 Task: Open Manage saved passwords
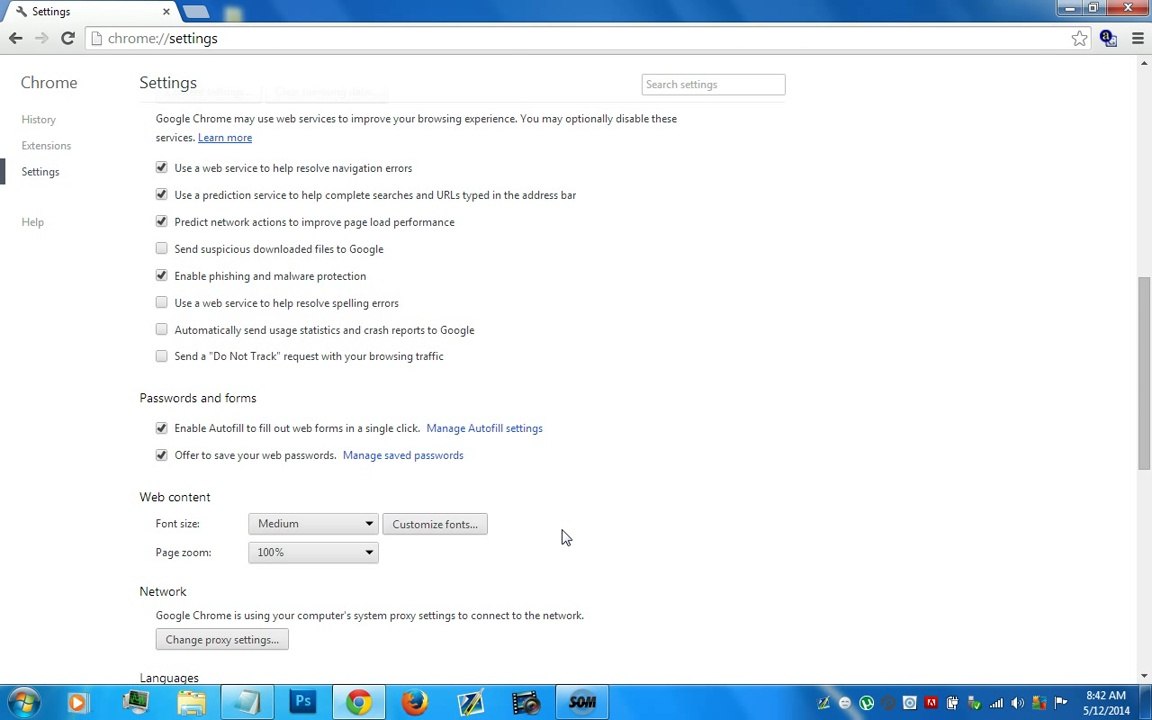click(403, 456)
